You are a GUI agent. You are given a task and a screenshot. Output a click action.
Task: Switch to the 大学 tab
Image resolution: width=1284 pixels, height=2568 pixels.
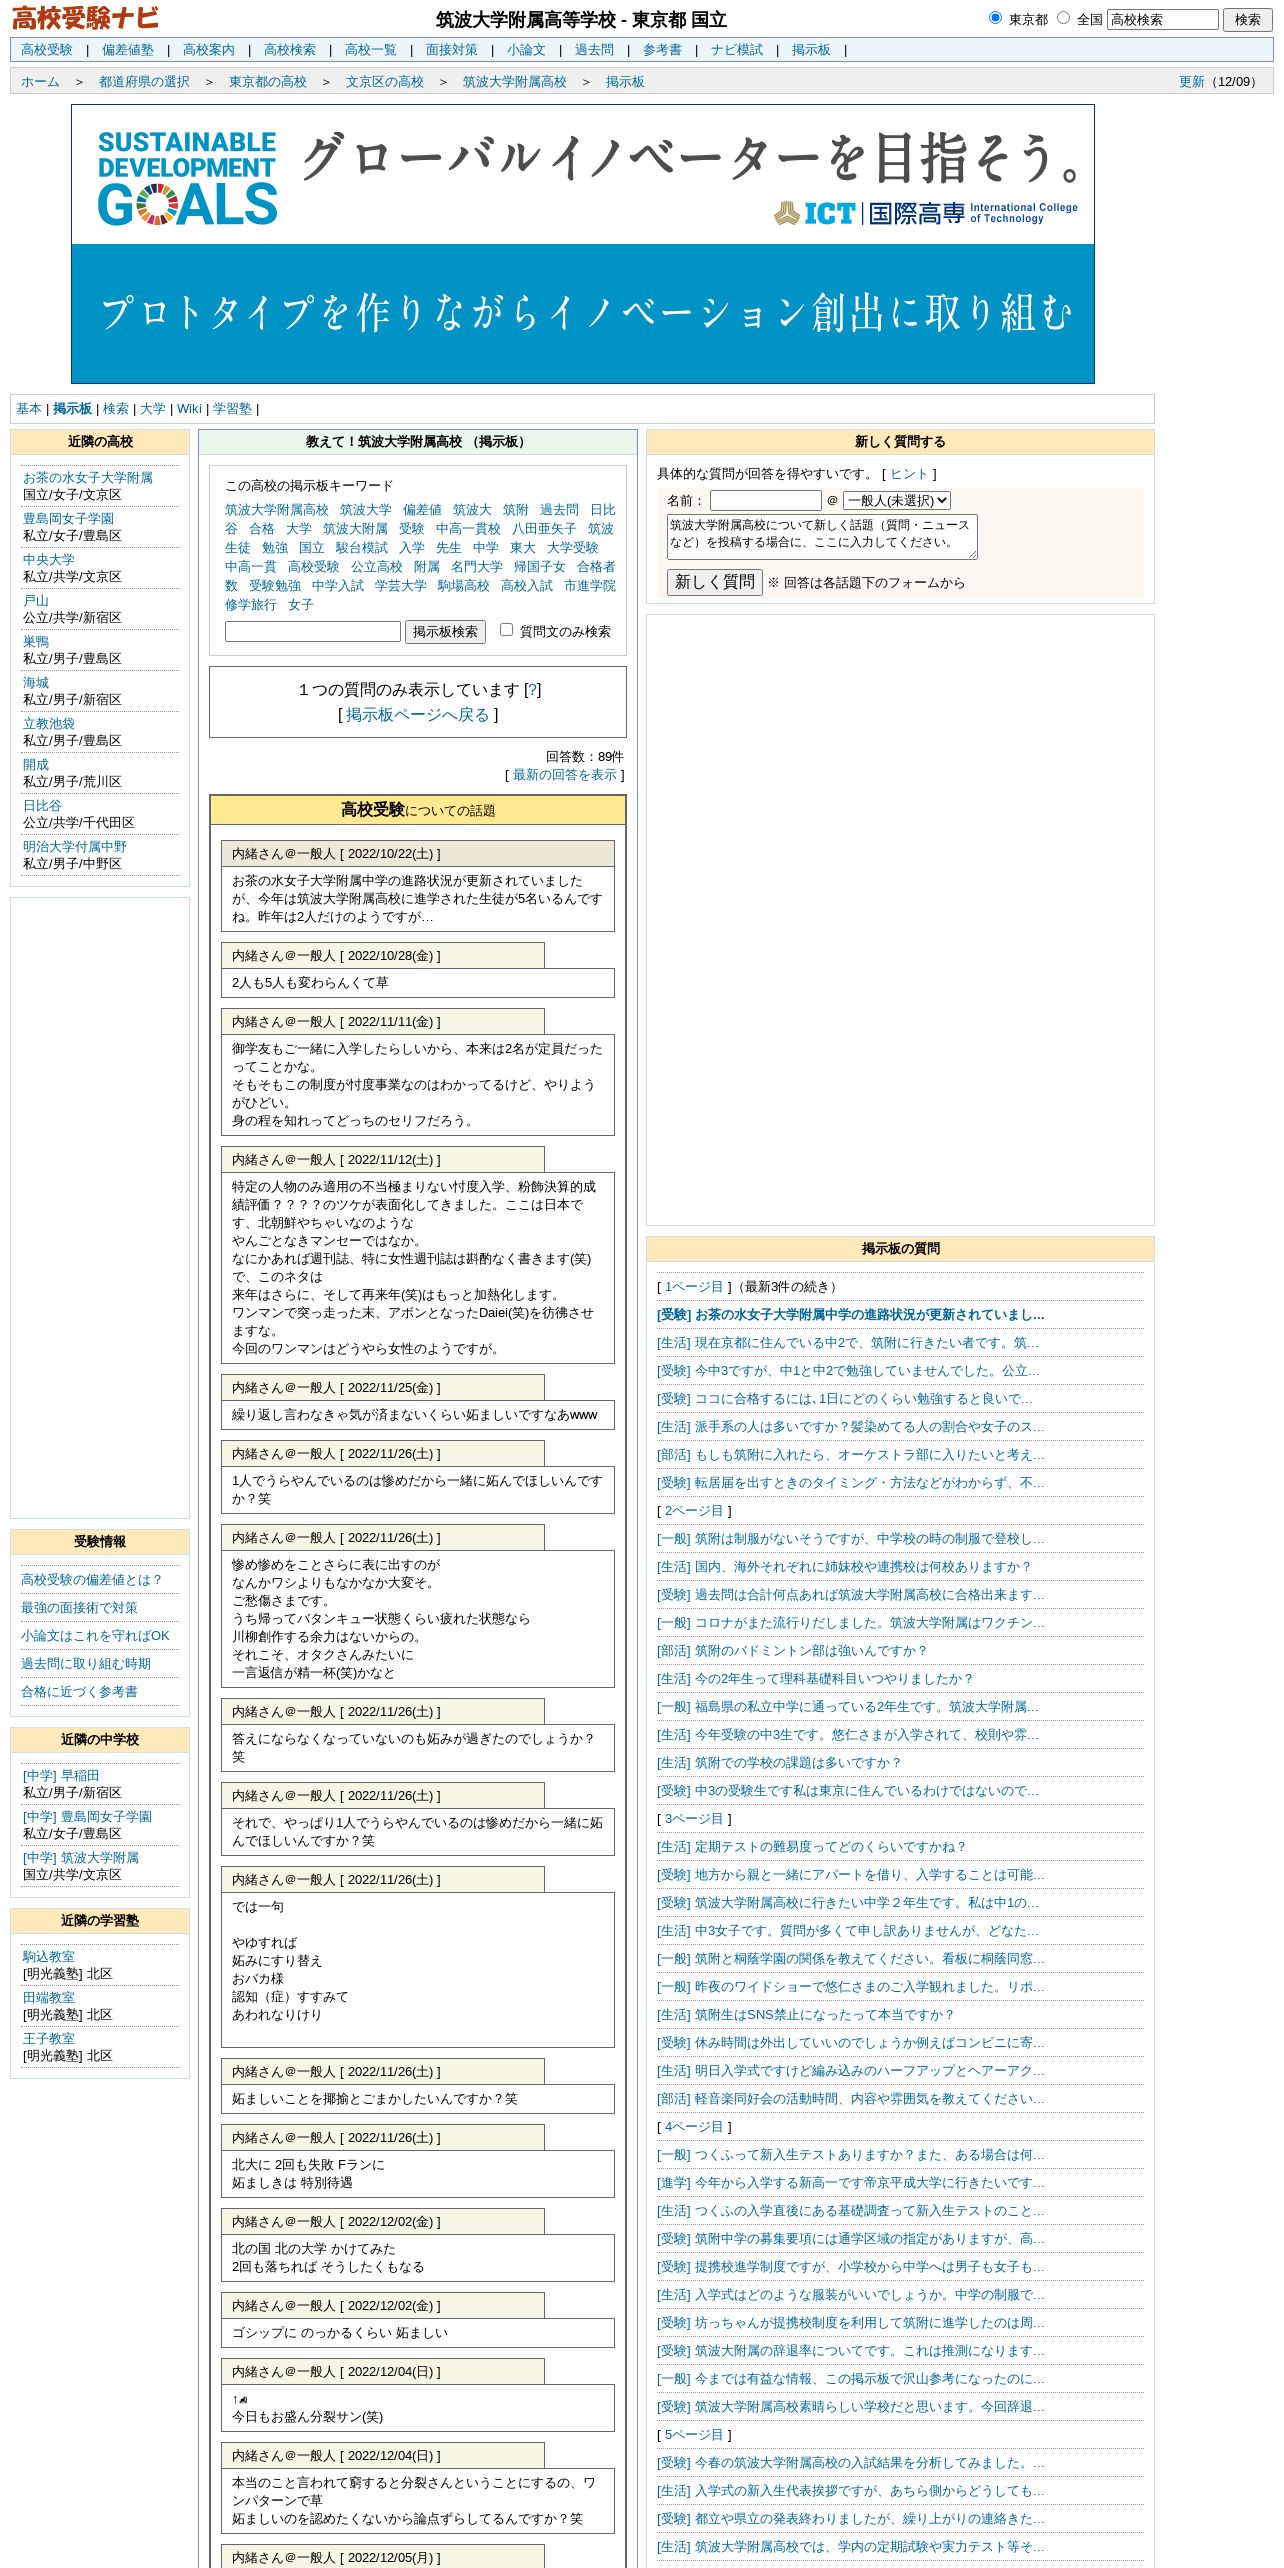point(153,409)
